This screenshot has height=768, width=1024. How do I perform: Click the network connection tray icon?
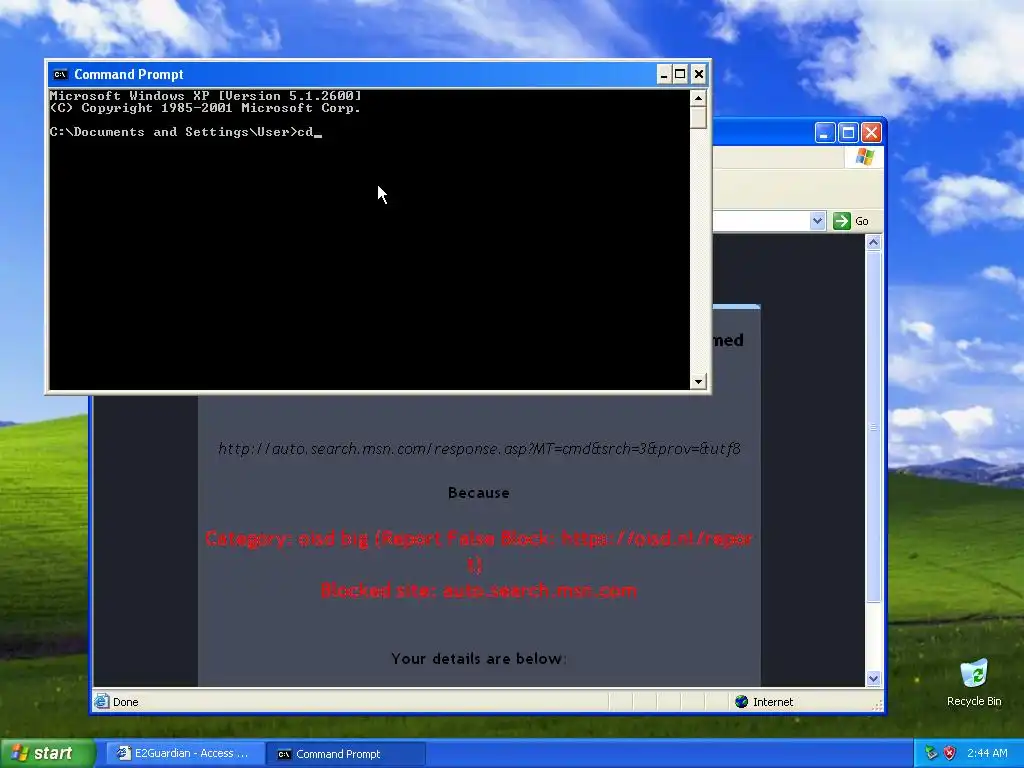pos(931,753)
